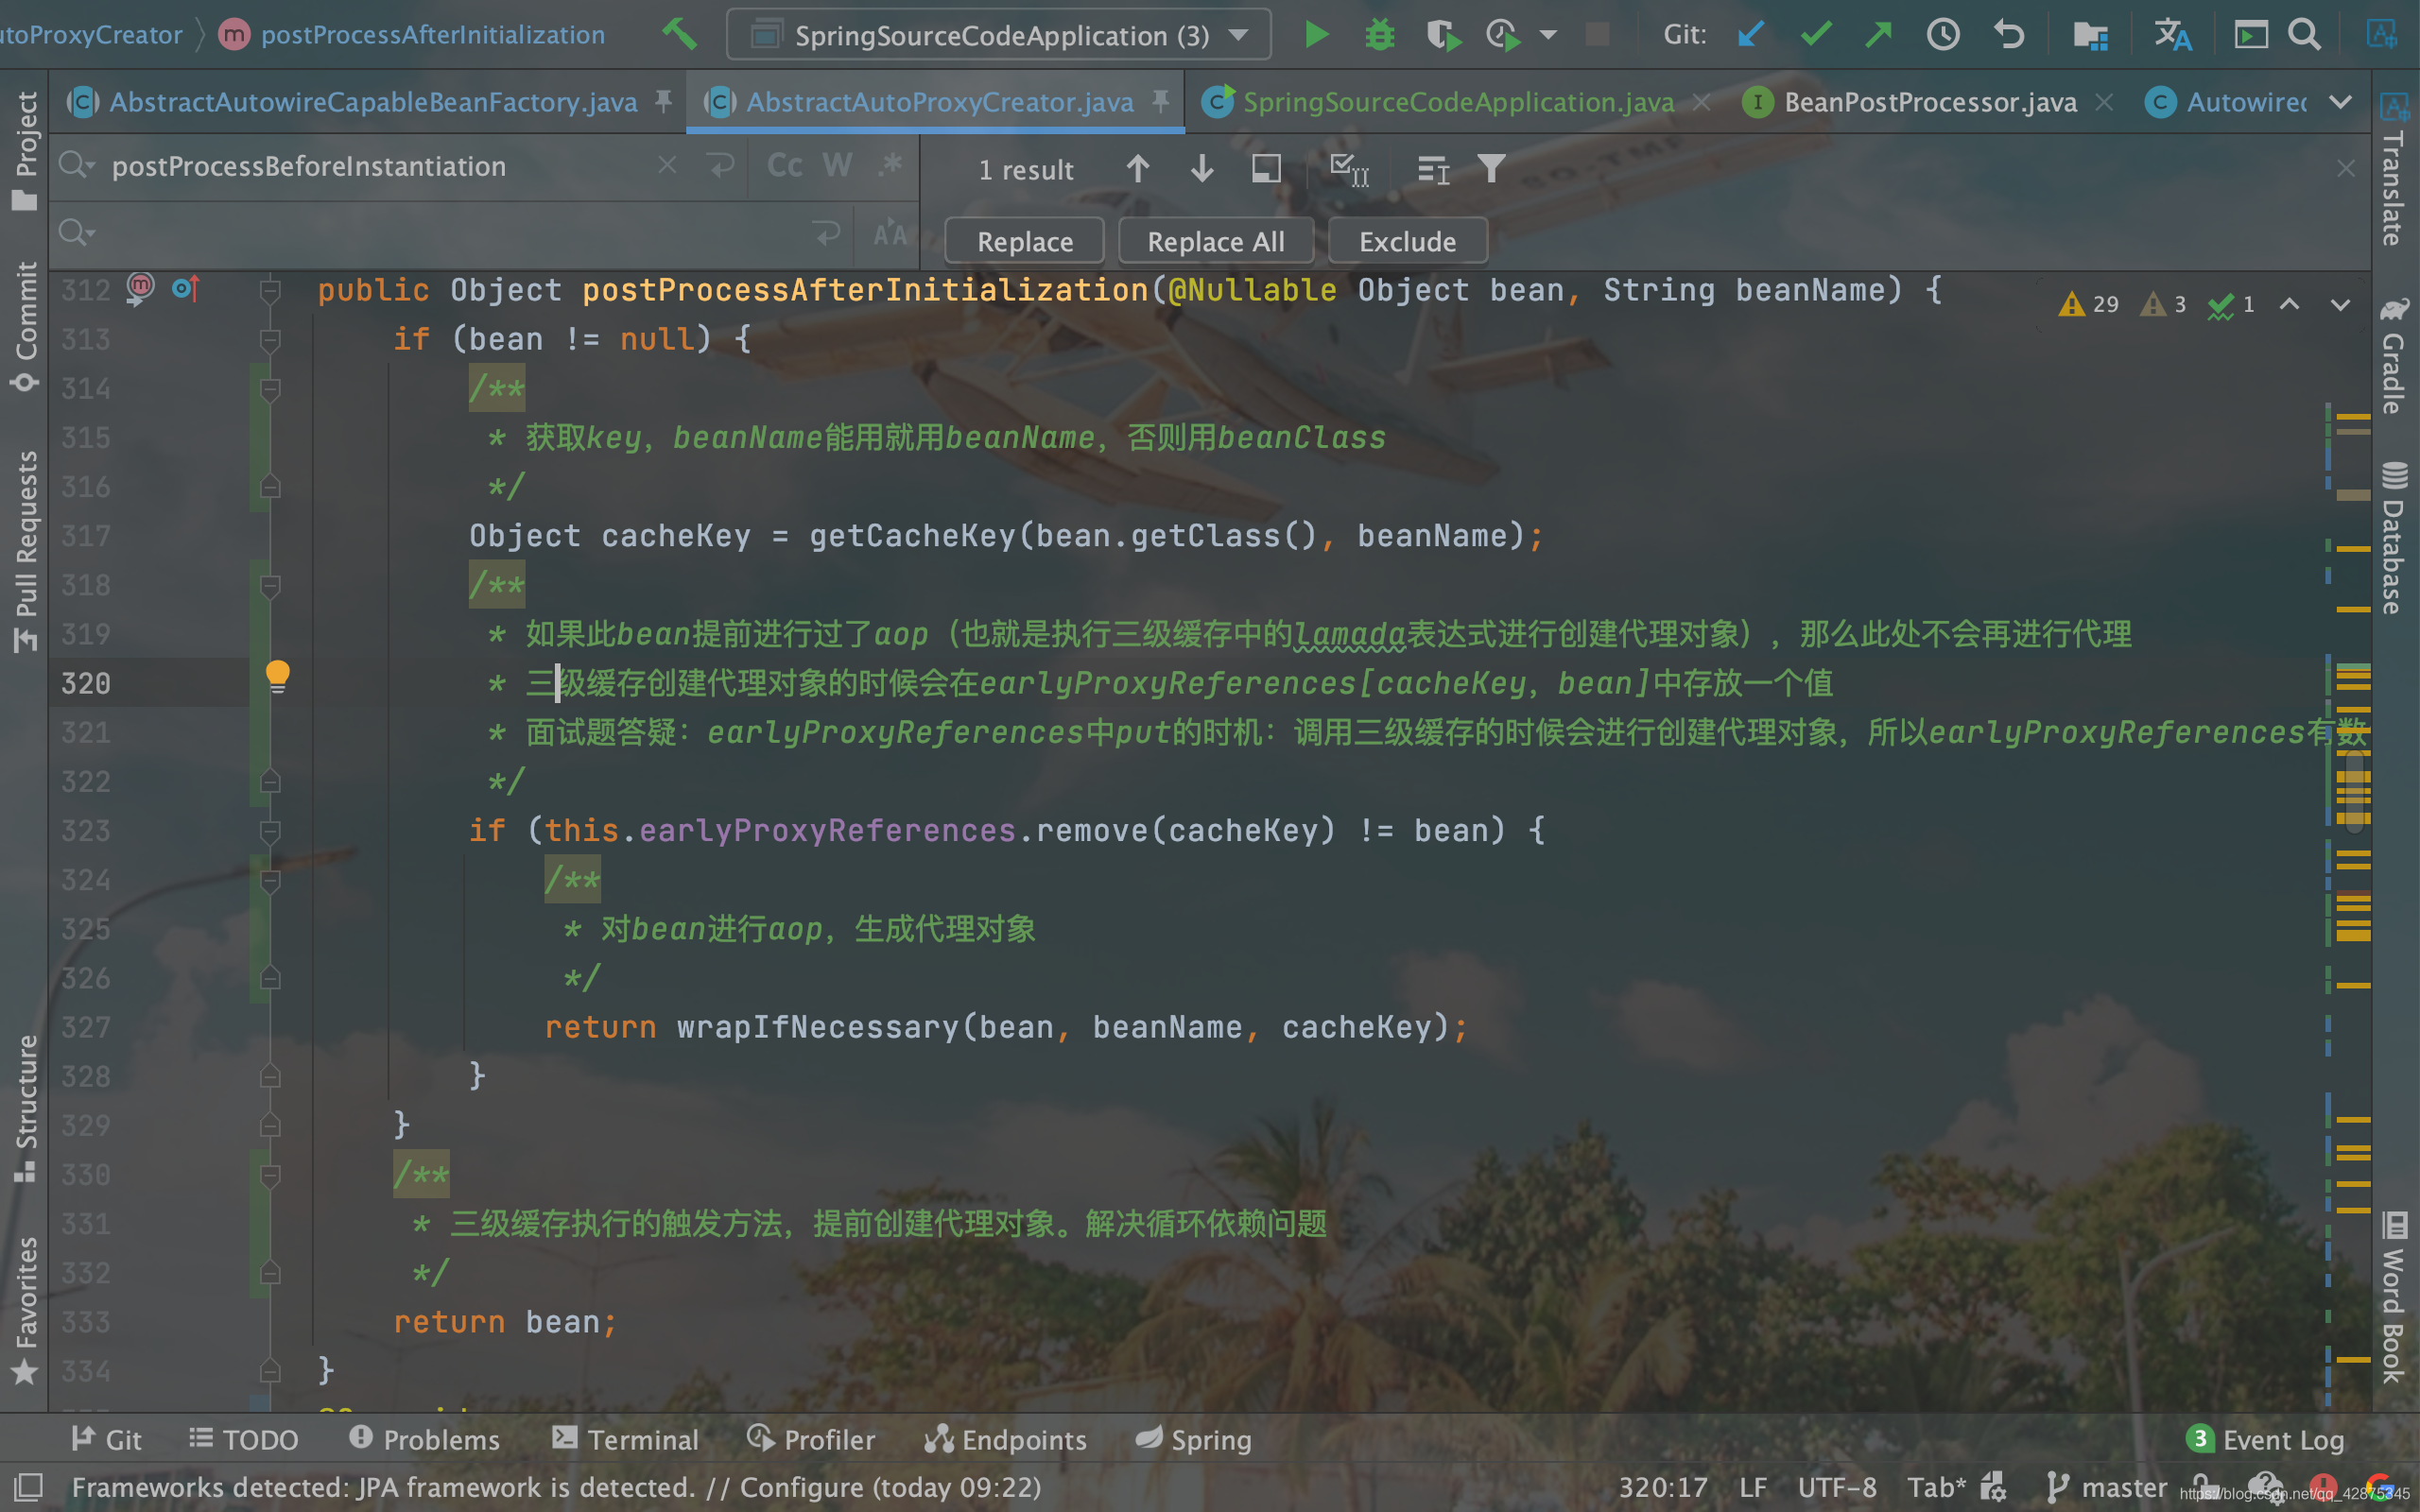Switch to BeanPostProcessor.java tab
This screenshot has height=1512, width=2420.
pyautogui.click(x=1929, y=102)
